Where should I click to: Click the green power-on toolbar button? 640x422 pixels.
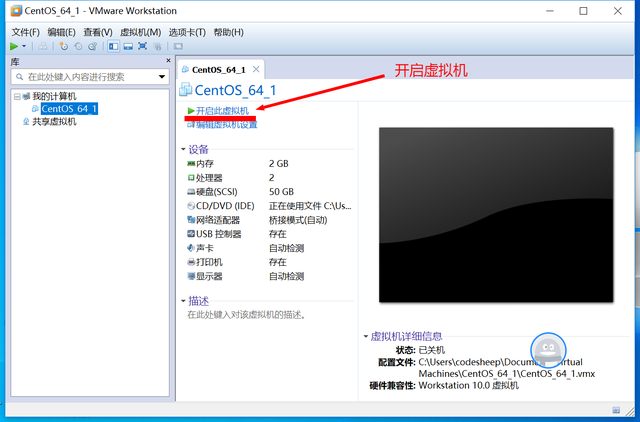coord(14,47)
